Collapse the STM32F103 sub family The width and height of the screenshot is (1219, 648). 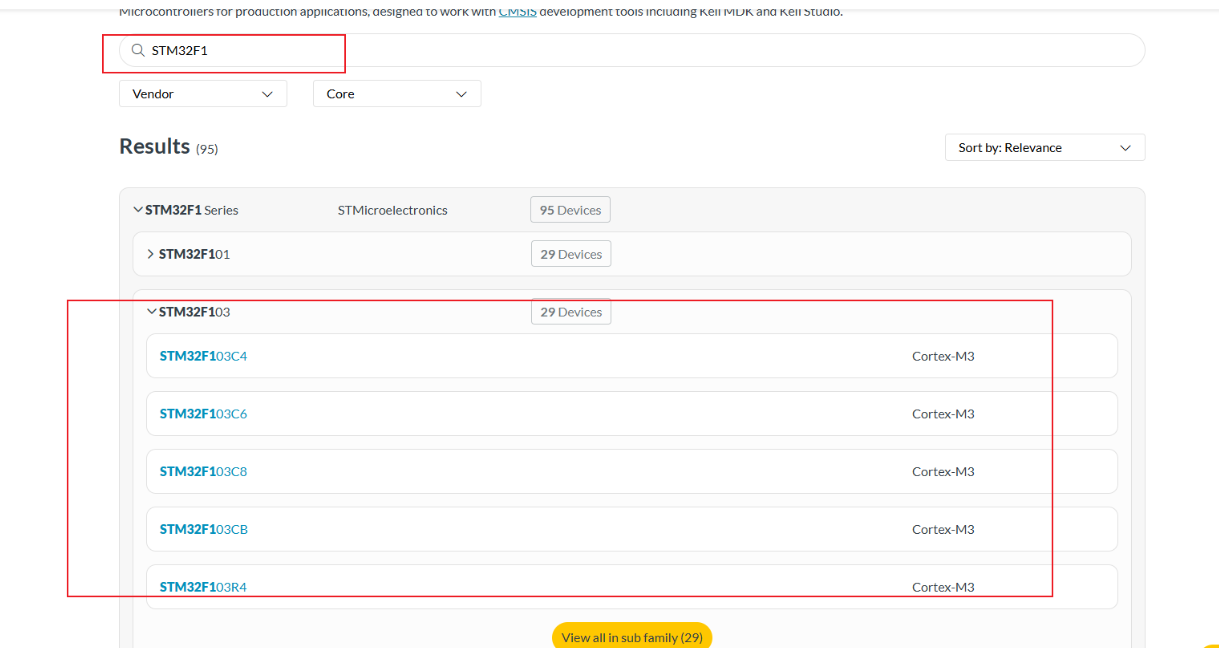click(x=152, y=312)
